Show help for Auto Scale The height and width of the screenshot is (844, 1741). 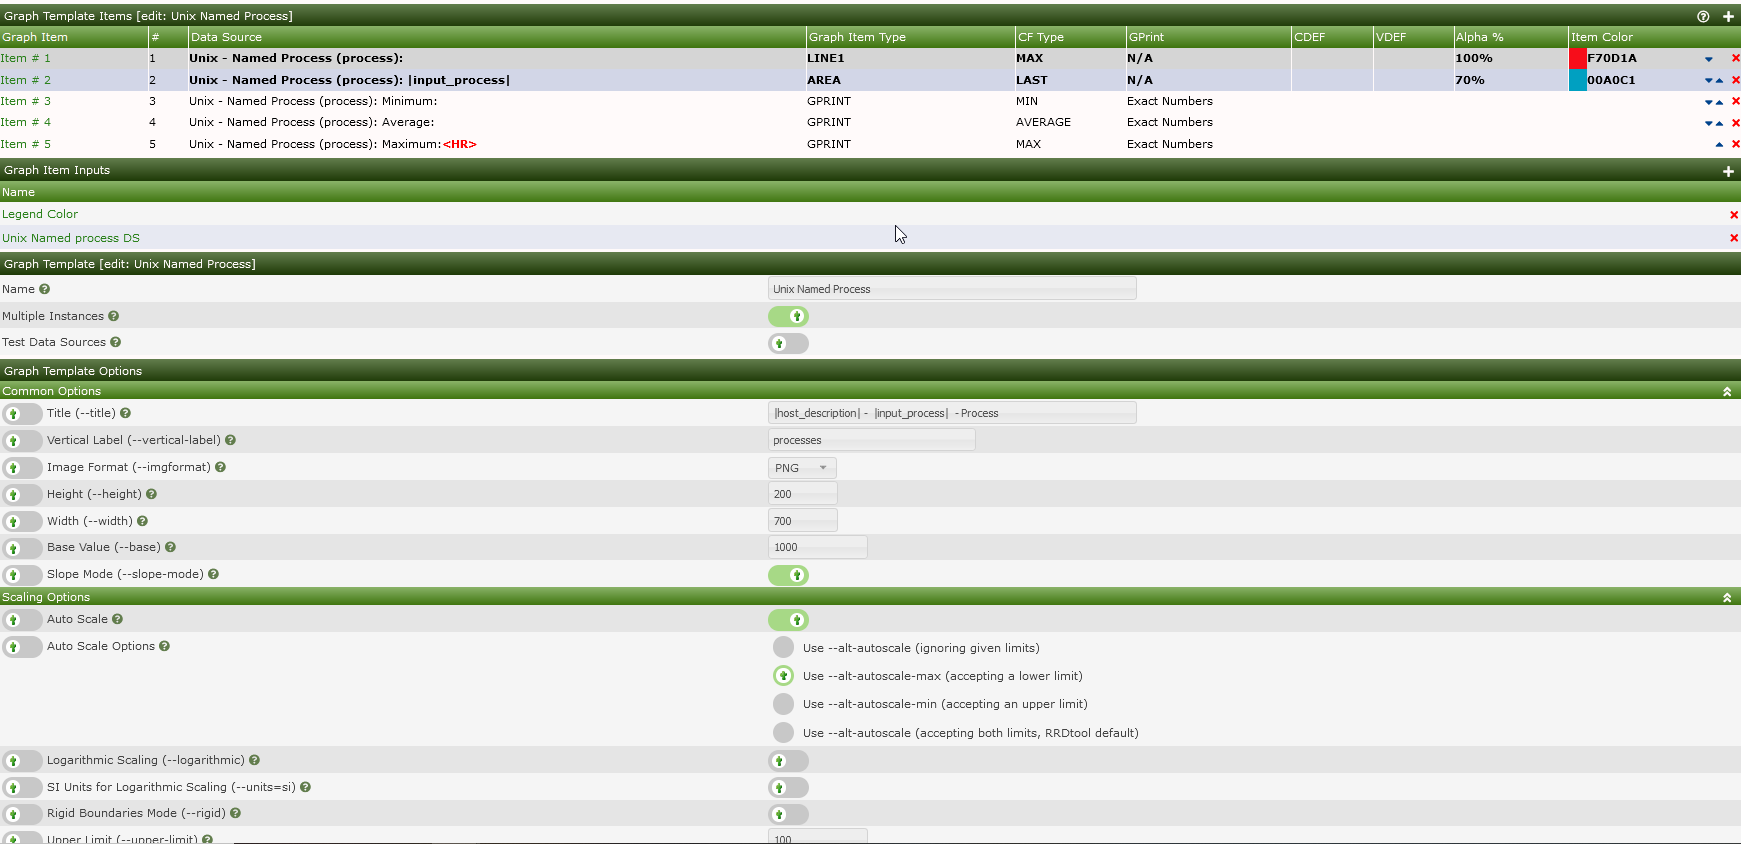117,619
